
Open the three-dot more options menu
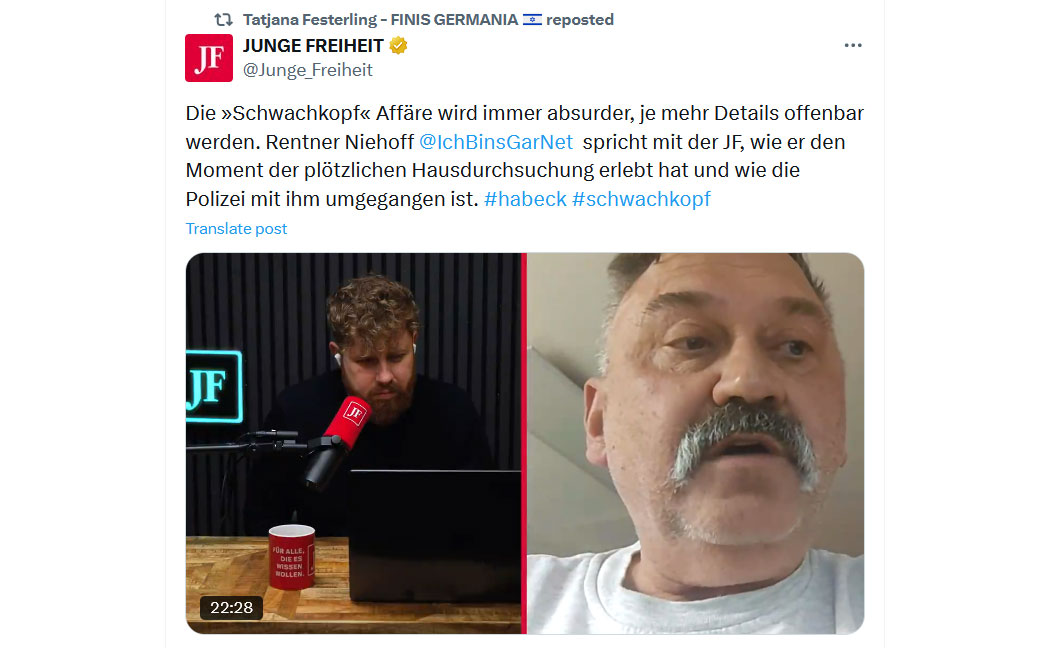tap(852, 46)
